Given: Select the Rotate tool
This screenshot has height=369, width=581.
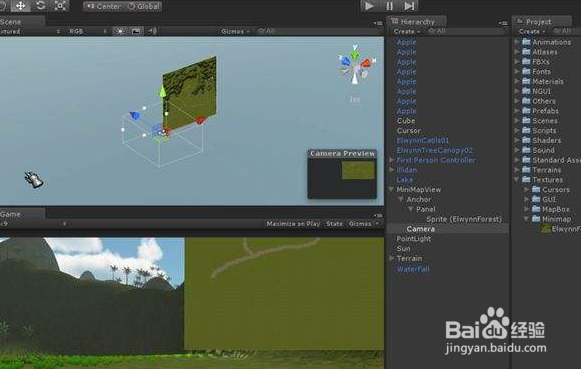Looking at the screenshot, I should point(40,6).
